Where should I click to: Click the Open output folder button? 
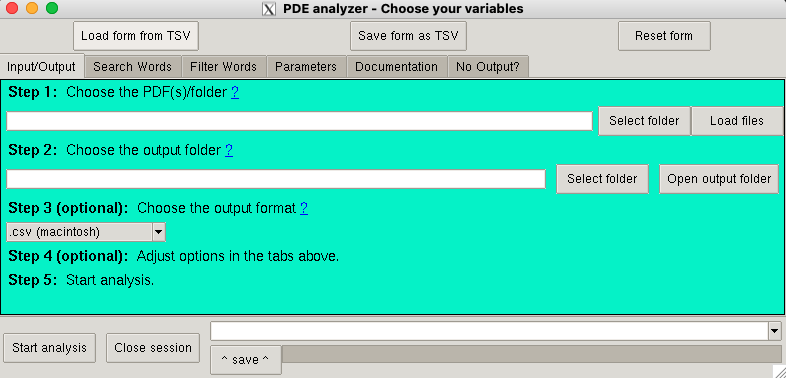click(x=719, y=179)
